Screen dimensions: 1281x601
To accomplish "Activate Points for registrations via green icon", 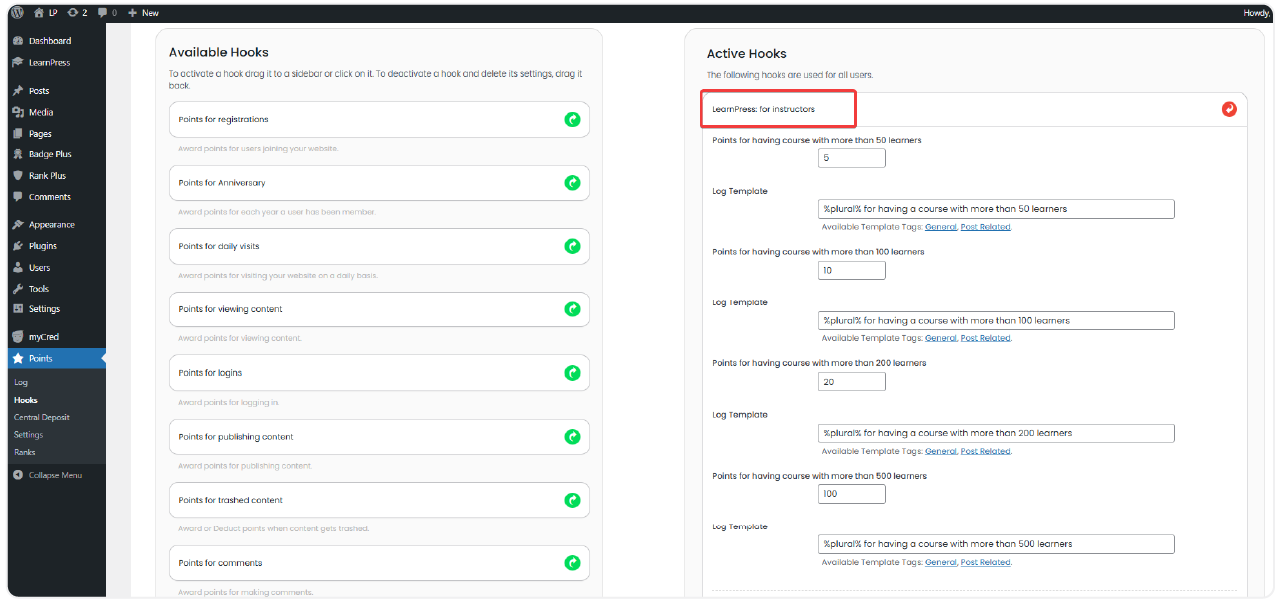I will pyautogui.click(x=572, y=119).
